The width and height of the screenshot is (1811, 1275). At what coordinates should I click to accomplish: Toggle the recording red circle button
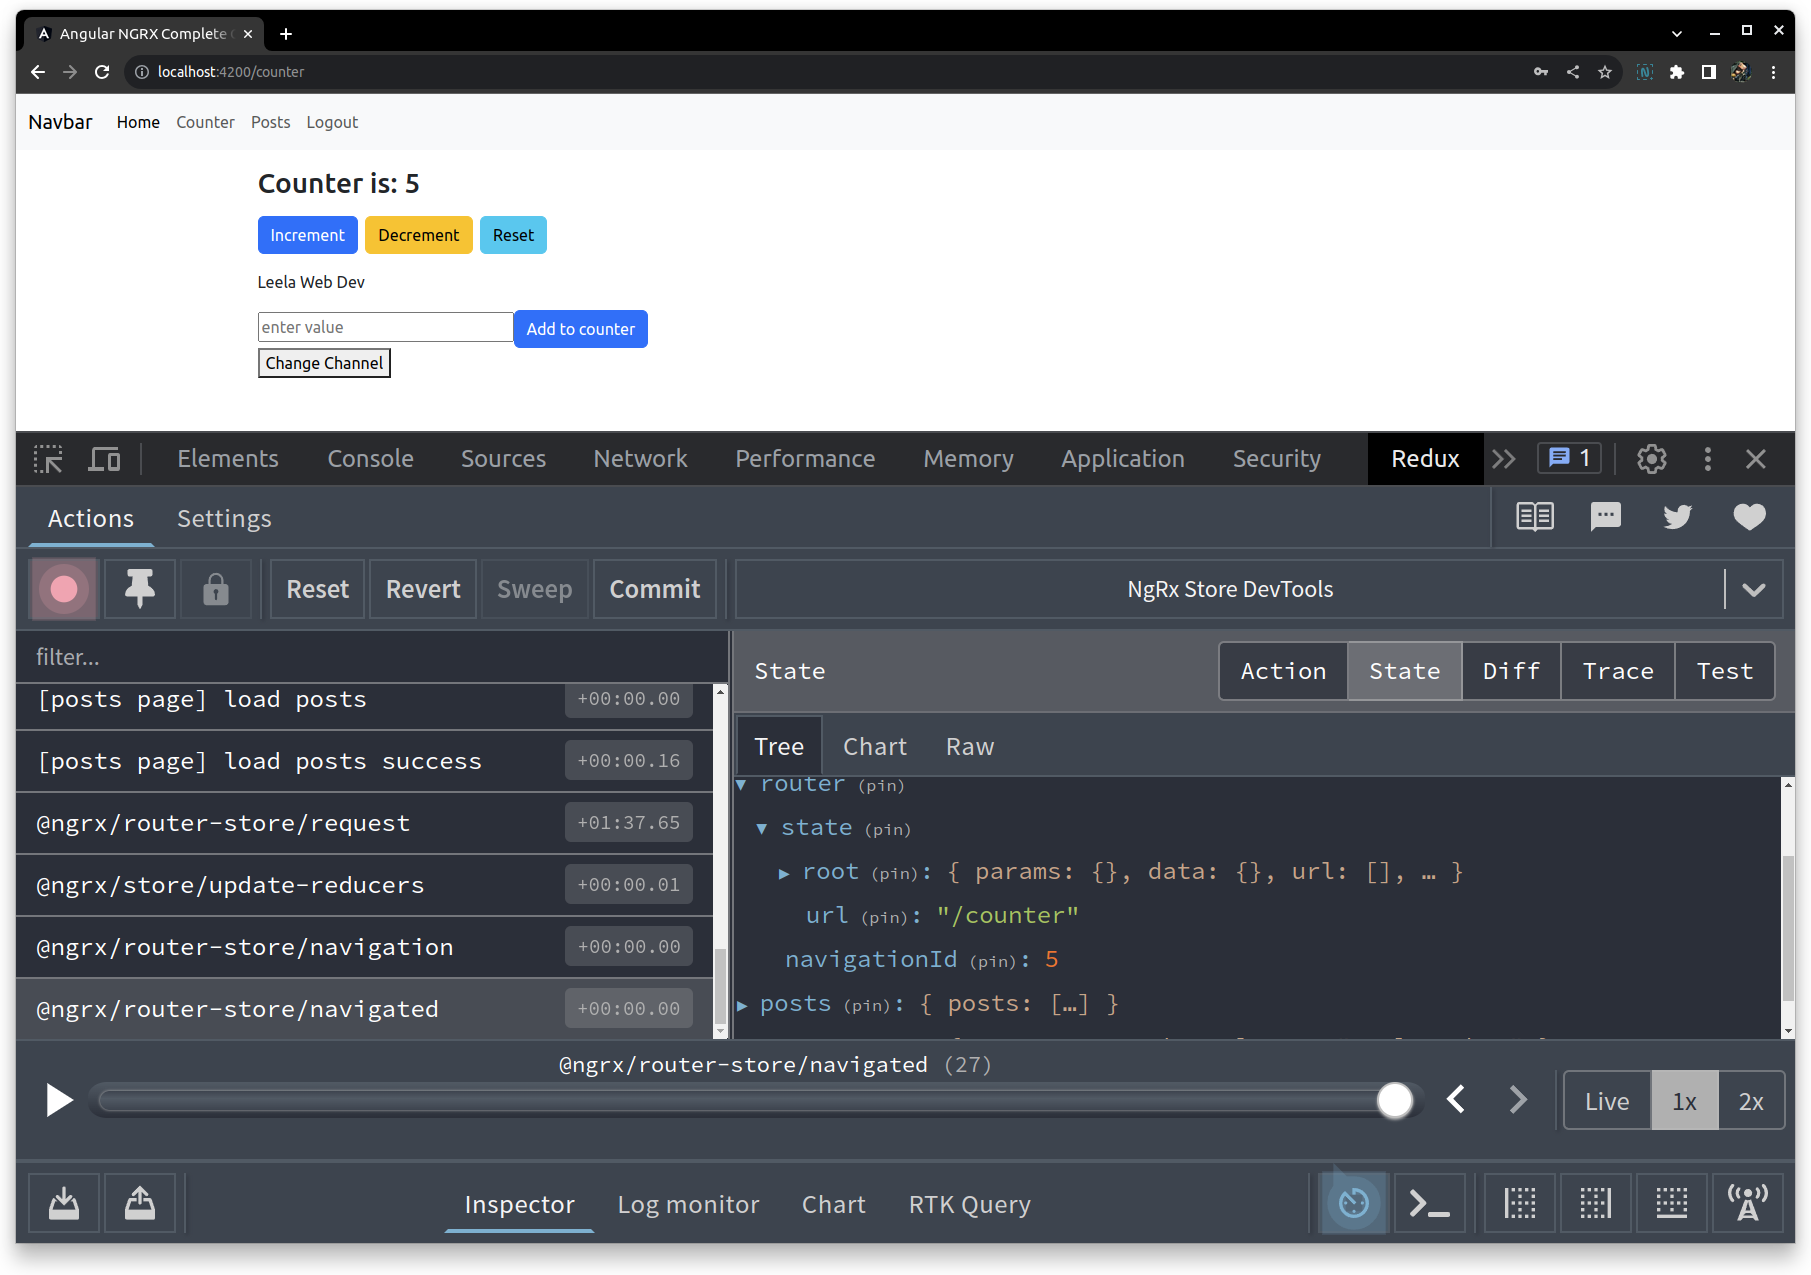pos(63,589)
